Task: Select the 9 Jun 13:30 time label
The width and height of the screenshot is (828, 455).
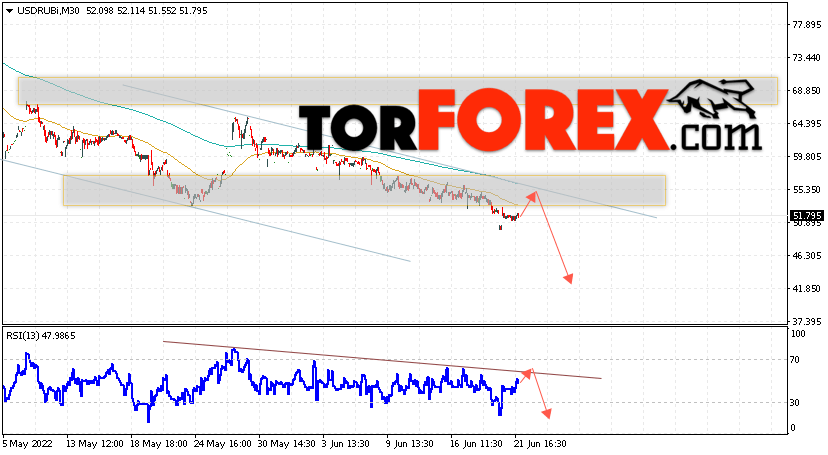Action: click(410, 444)
